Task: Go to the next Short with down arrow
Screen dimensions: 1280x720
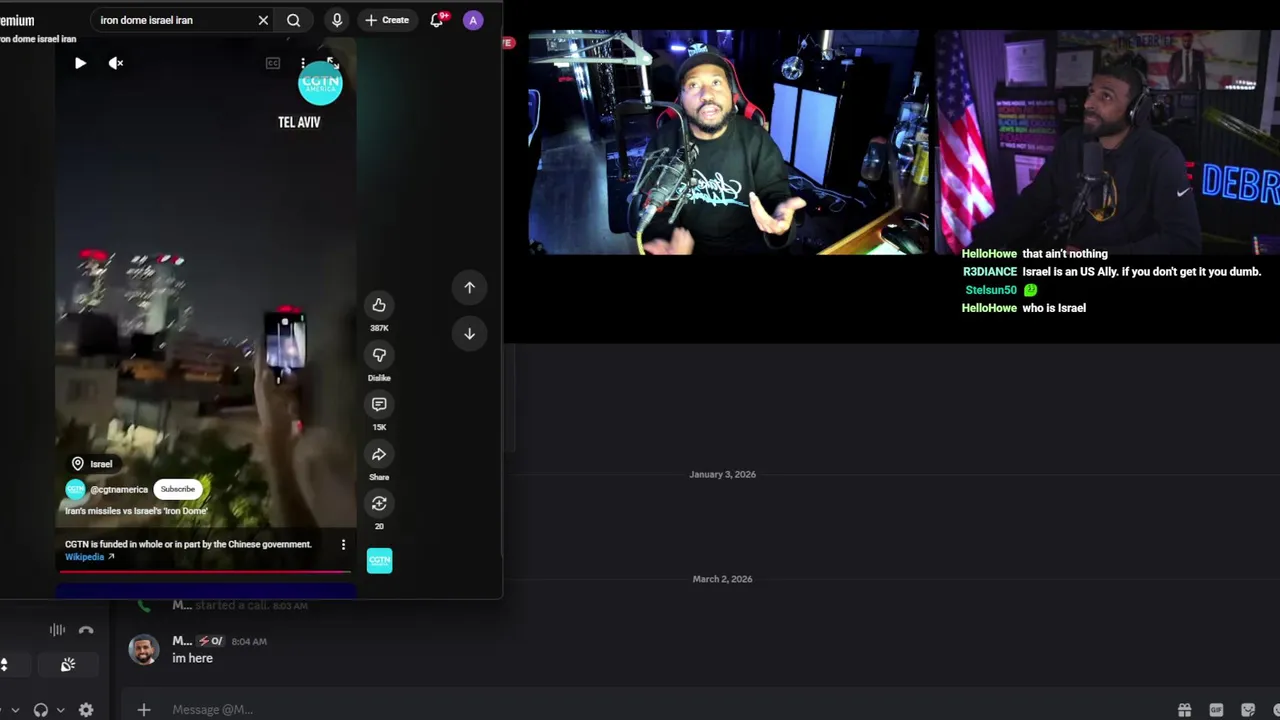Action: [469, 333]
